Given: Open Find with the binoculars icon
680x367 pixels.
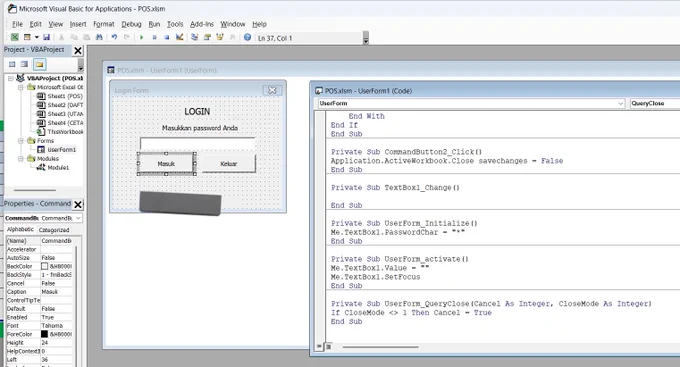Looking at the screenshot, I should [99, 38].
